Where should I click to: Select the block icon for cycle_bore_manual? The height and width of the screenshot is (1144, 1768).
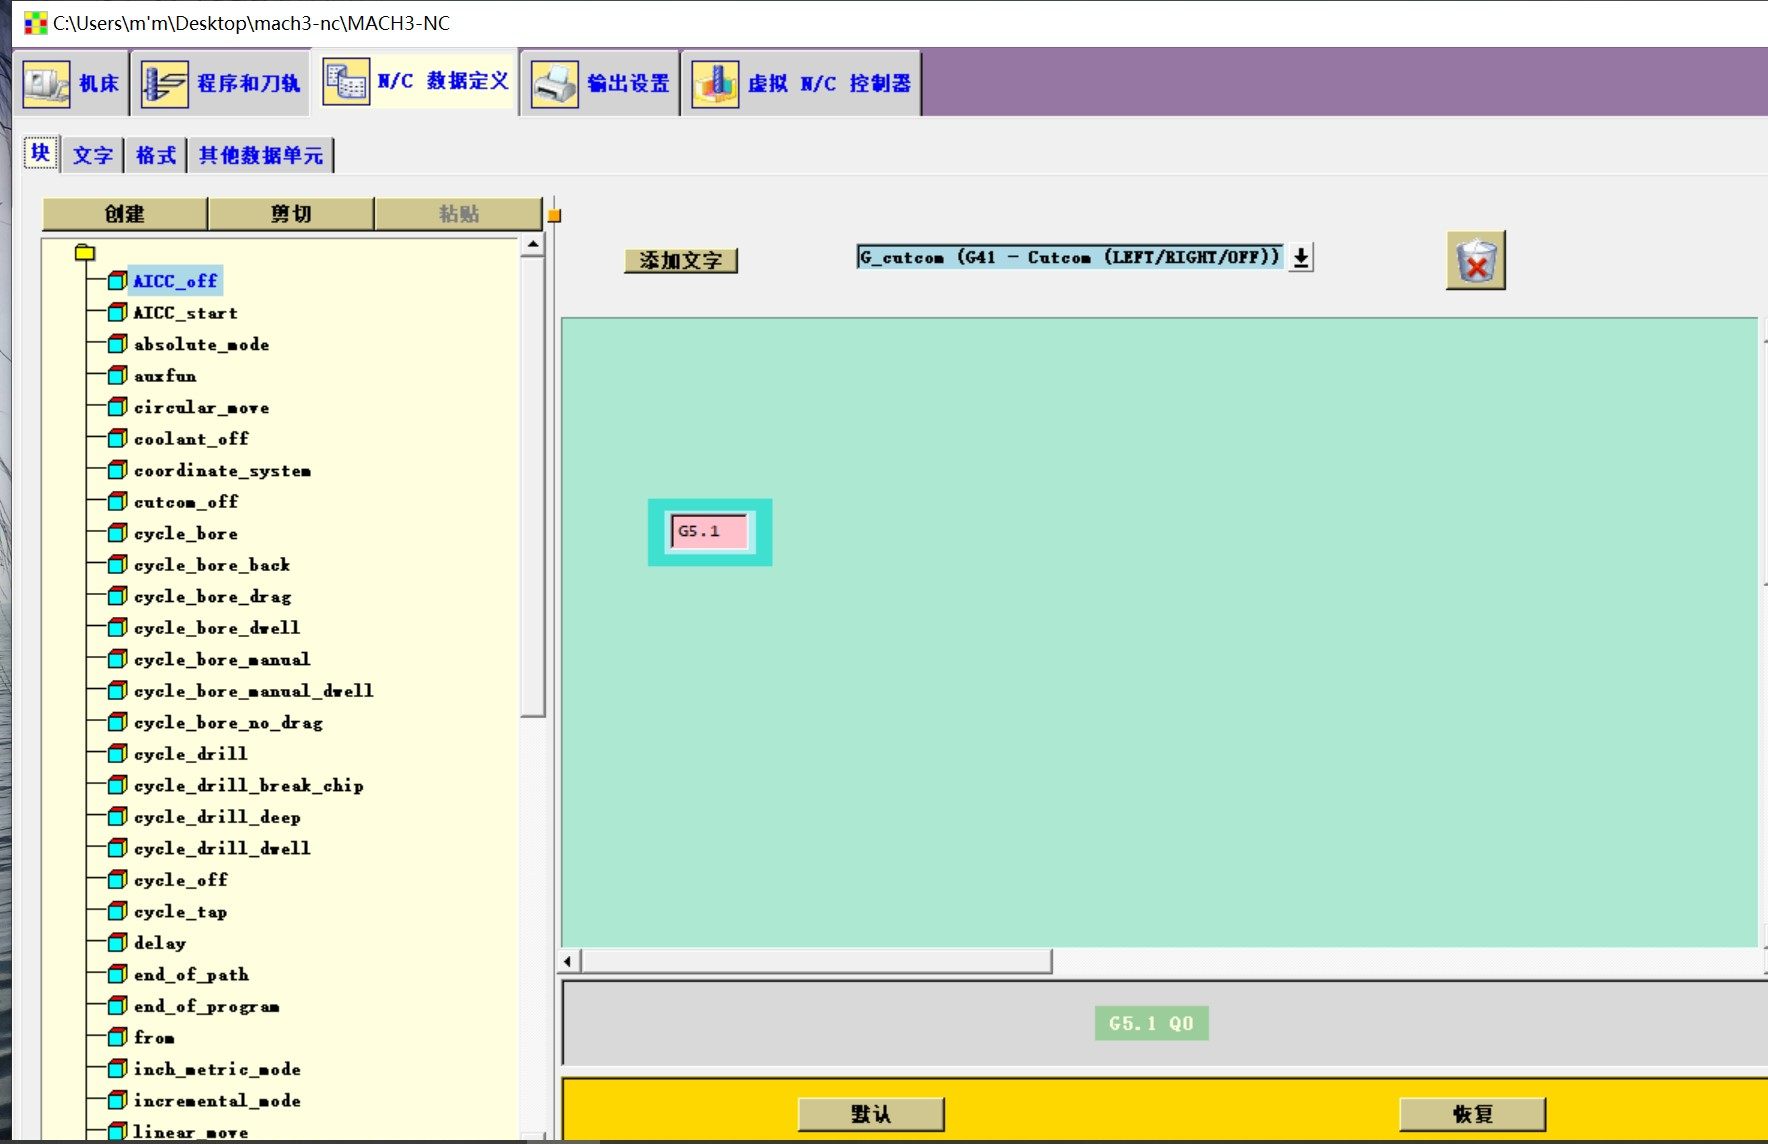point(117,659)
